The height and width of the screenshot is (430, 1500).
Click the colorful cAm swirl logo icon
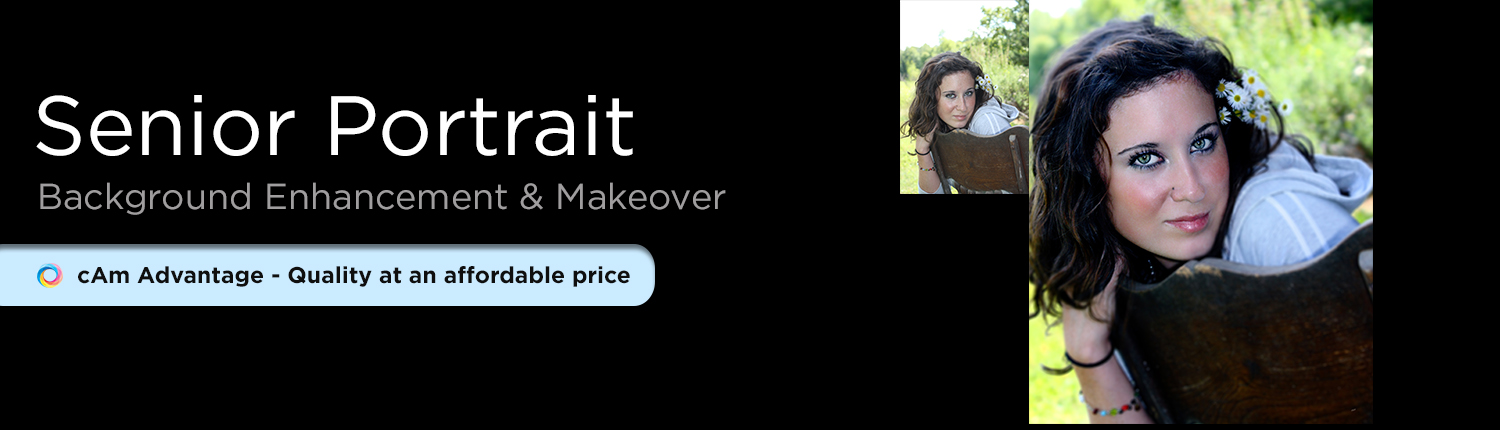[50, 275]
